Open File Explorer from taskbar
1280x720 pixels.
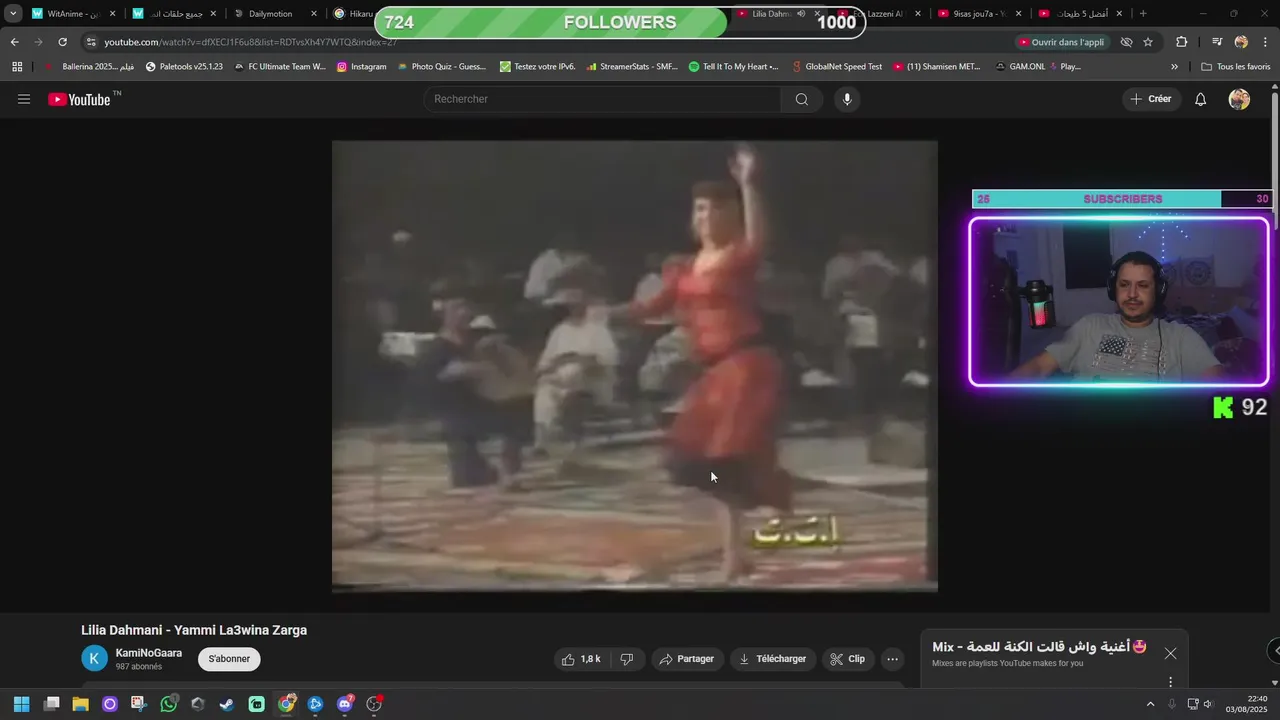[80, 704]
